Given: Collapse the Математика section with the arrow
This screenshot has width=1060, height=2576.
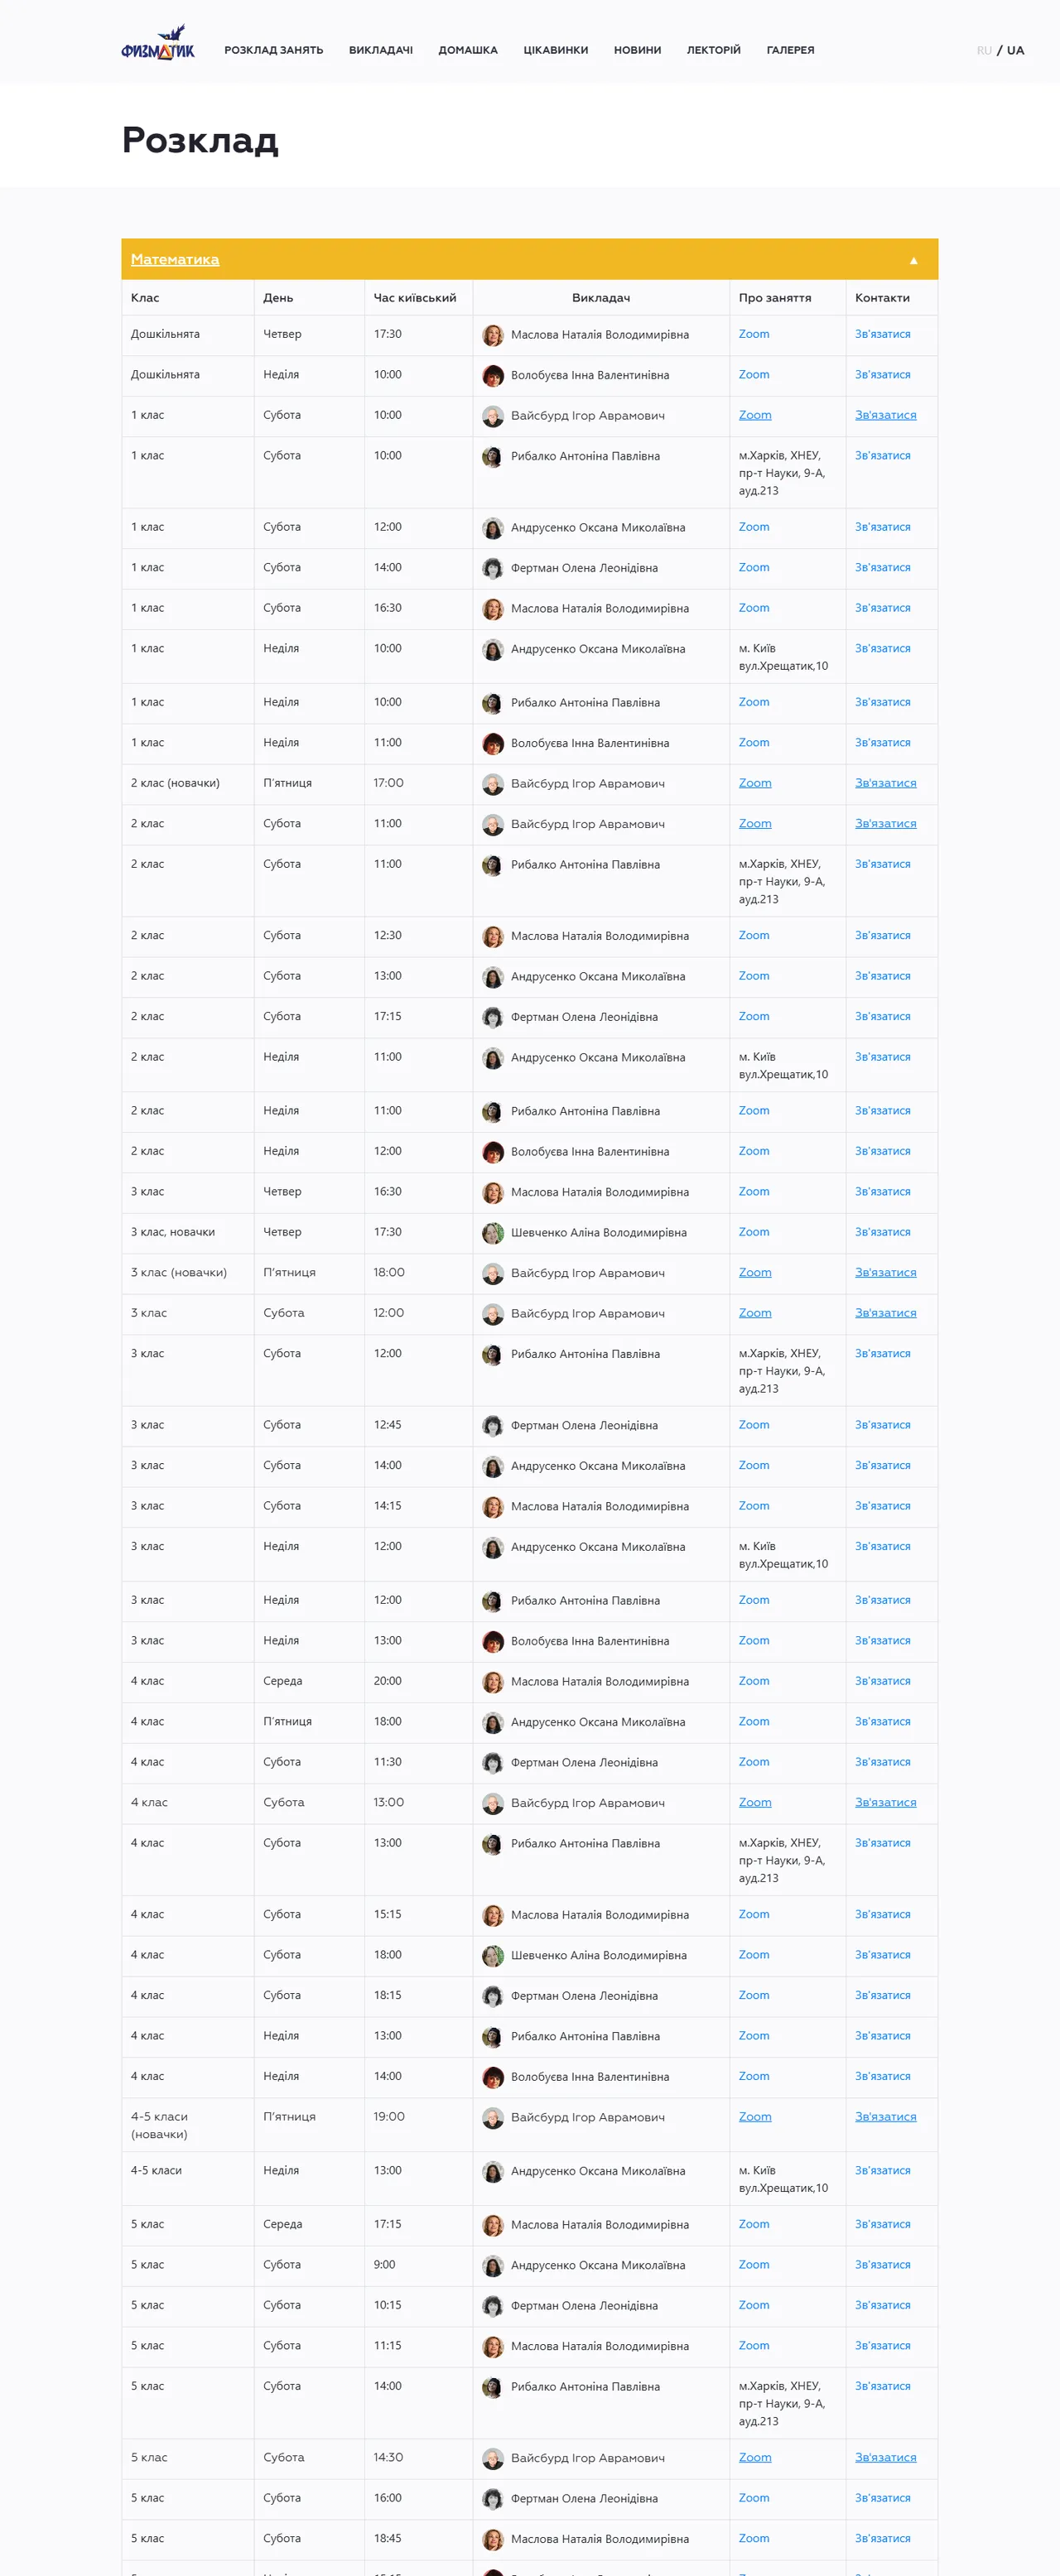Looking at the screenshot, I should click(913, 260).
